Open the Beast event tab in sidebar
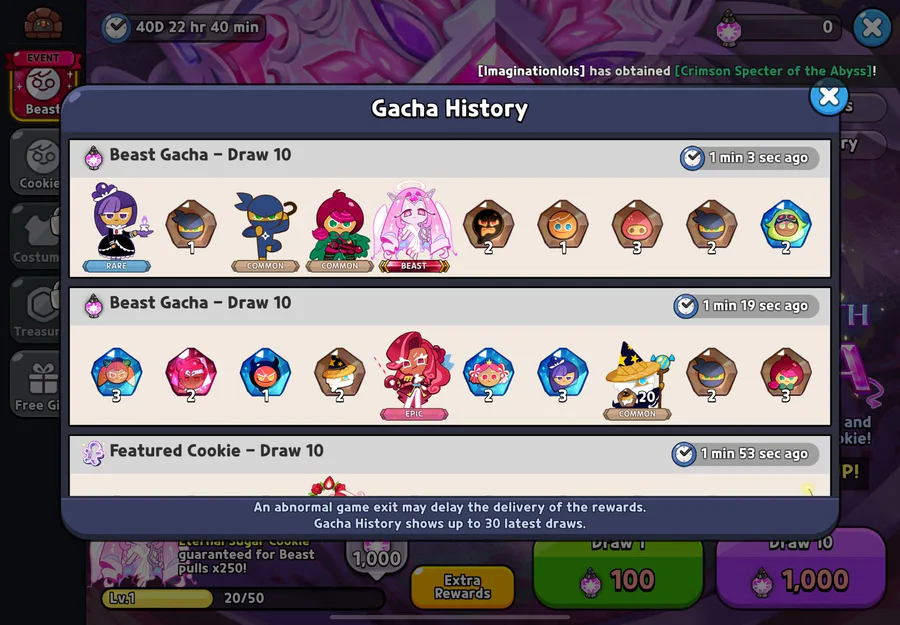The height and width of the screenshot is (625, 900). click(42, 85)
